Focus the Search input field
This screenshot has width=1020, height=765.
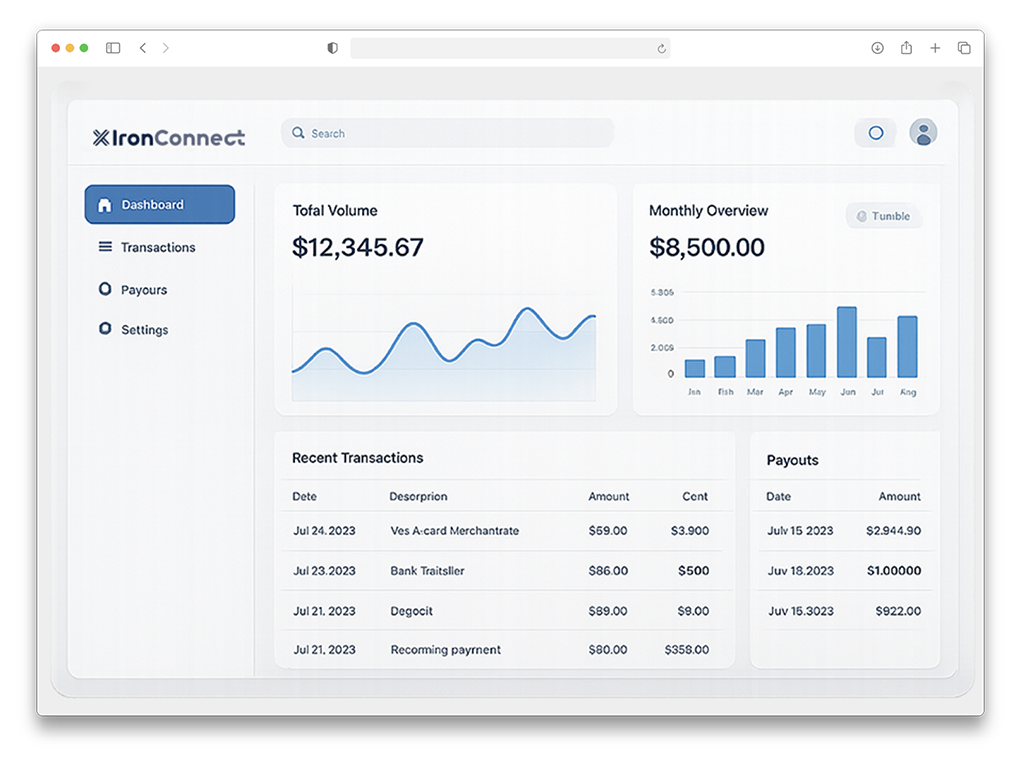450,133
